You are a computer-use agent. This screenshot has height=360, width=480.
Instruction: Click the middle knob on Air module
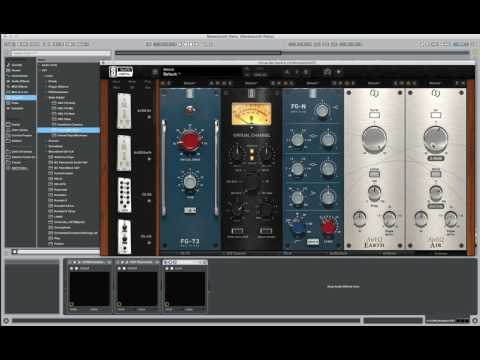point(436,192)
